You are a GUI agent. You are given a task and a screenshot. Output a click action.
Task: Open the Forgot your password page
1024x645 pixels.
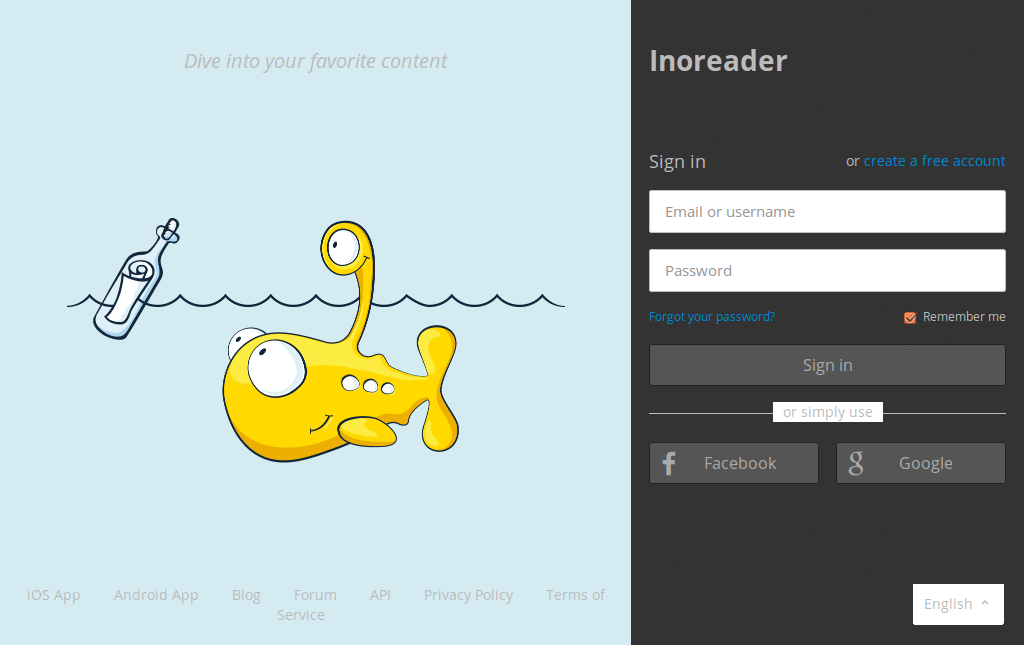[x=711, y=316]
